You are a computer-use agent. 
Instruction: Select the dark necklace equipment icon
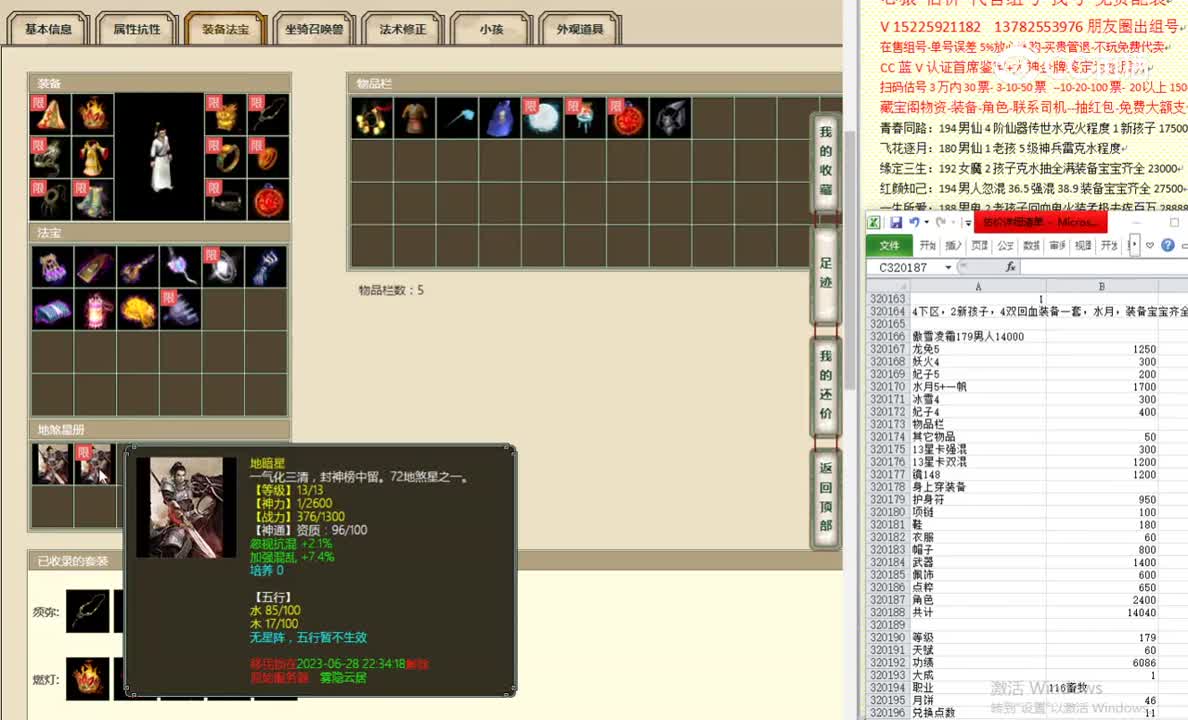point(268,114)
